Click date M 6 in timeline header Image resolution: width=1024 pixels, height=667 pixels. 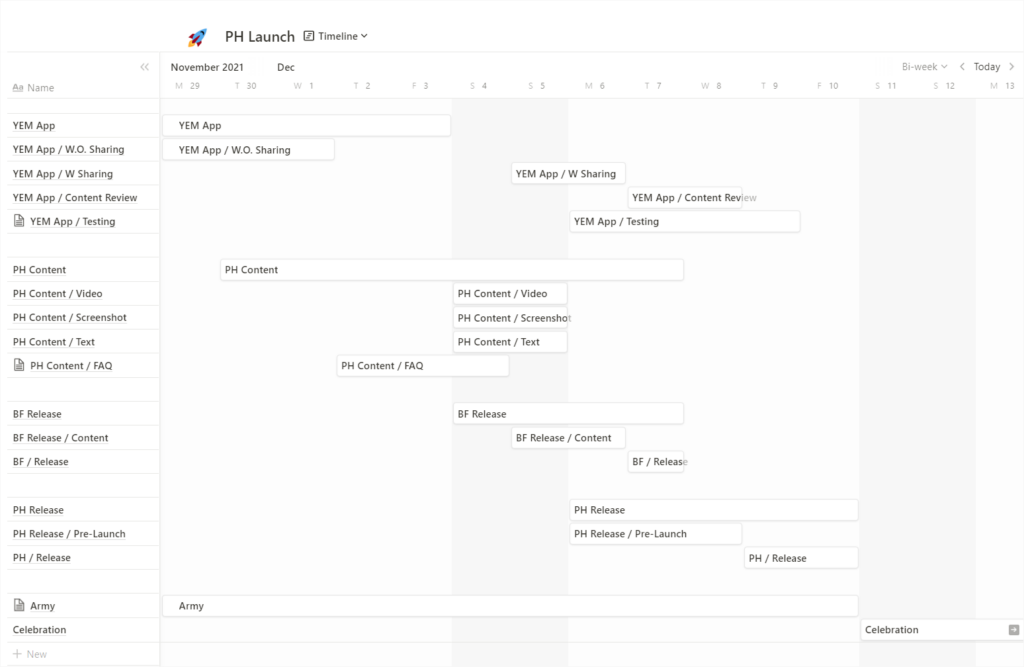coord(595,86)
